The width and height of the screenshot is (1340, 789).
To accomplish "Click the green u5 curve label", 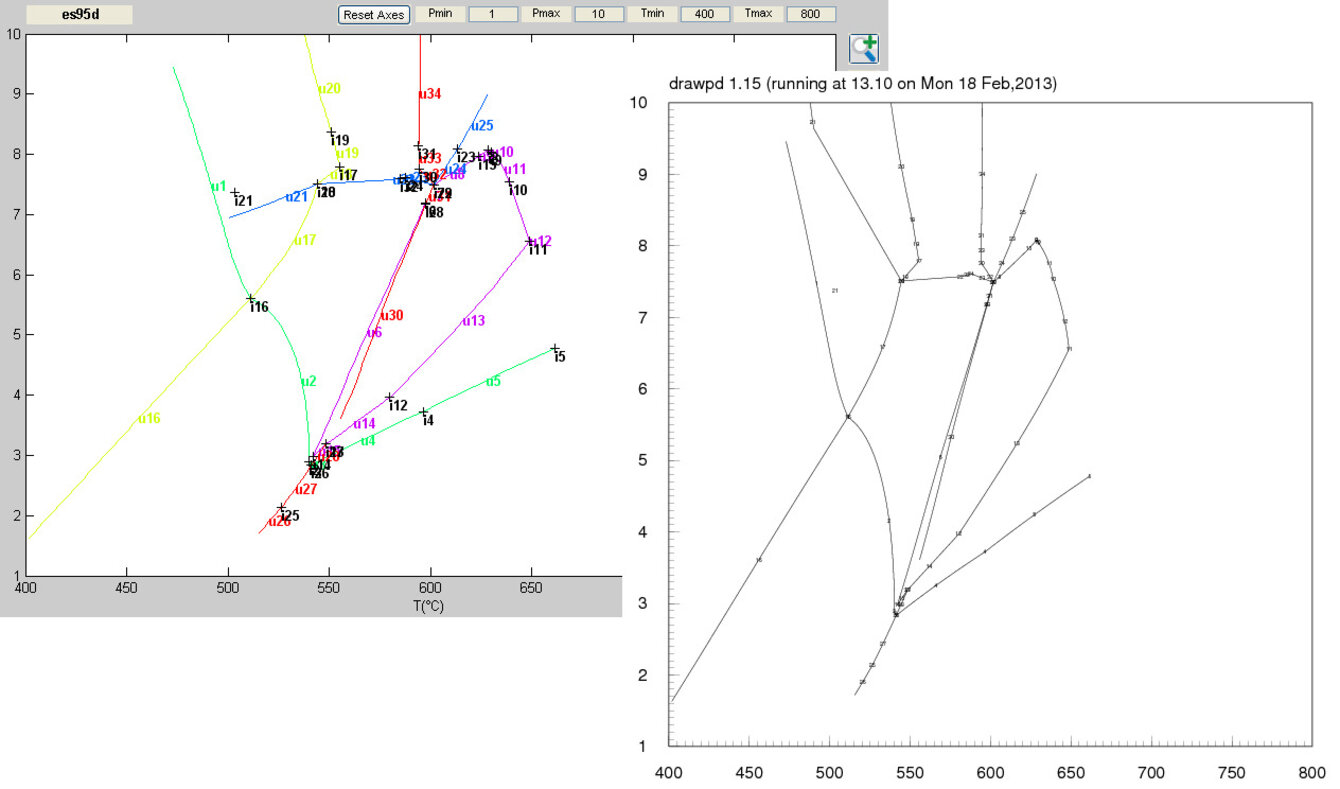I will [x=493, y=381].
